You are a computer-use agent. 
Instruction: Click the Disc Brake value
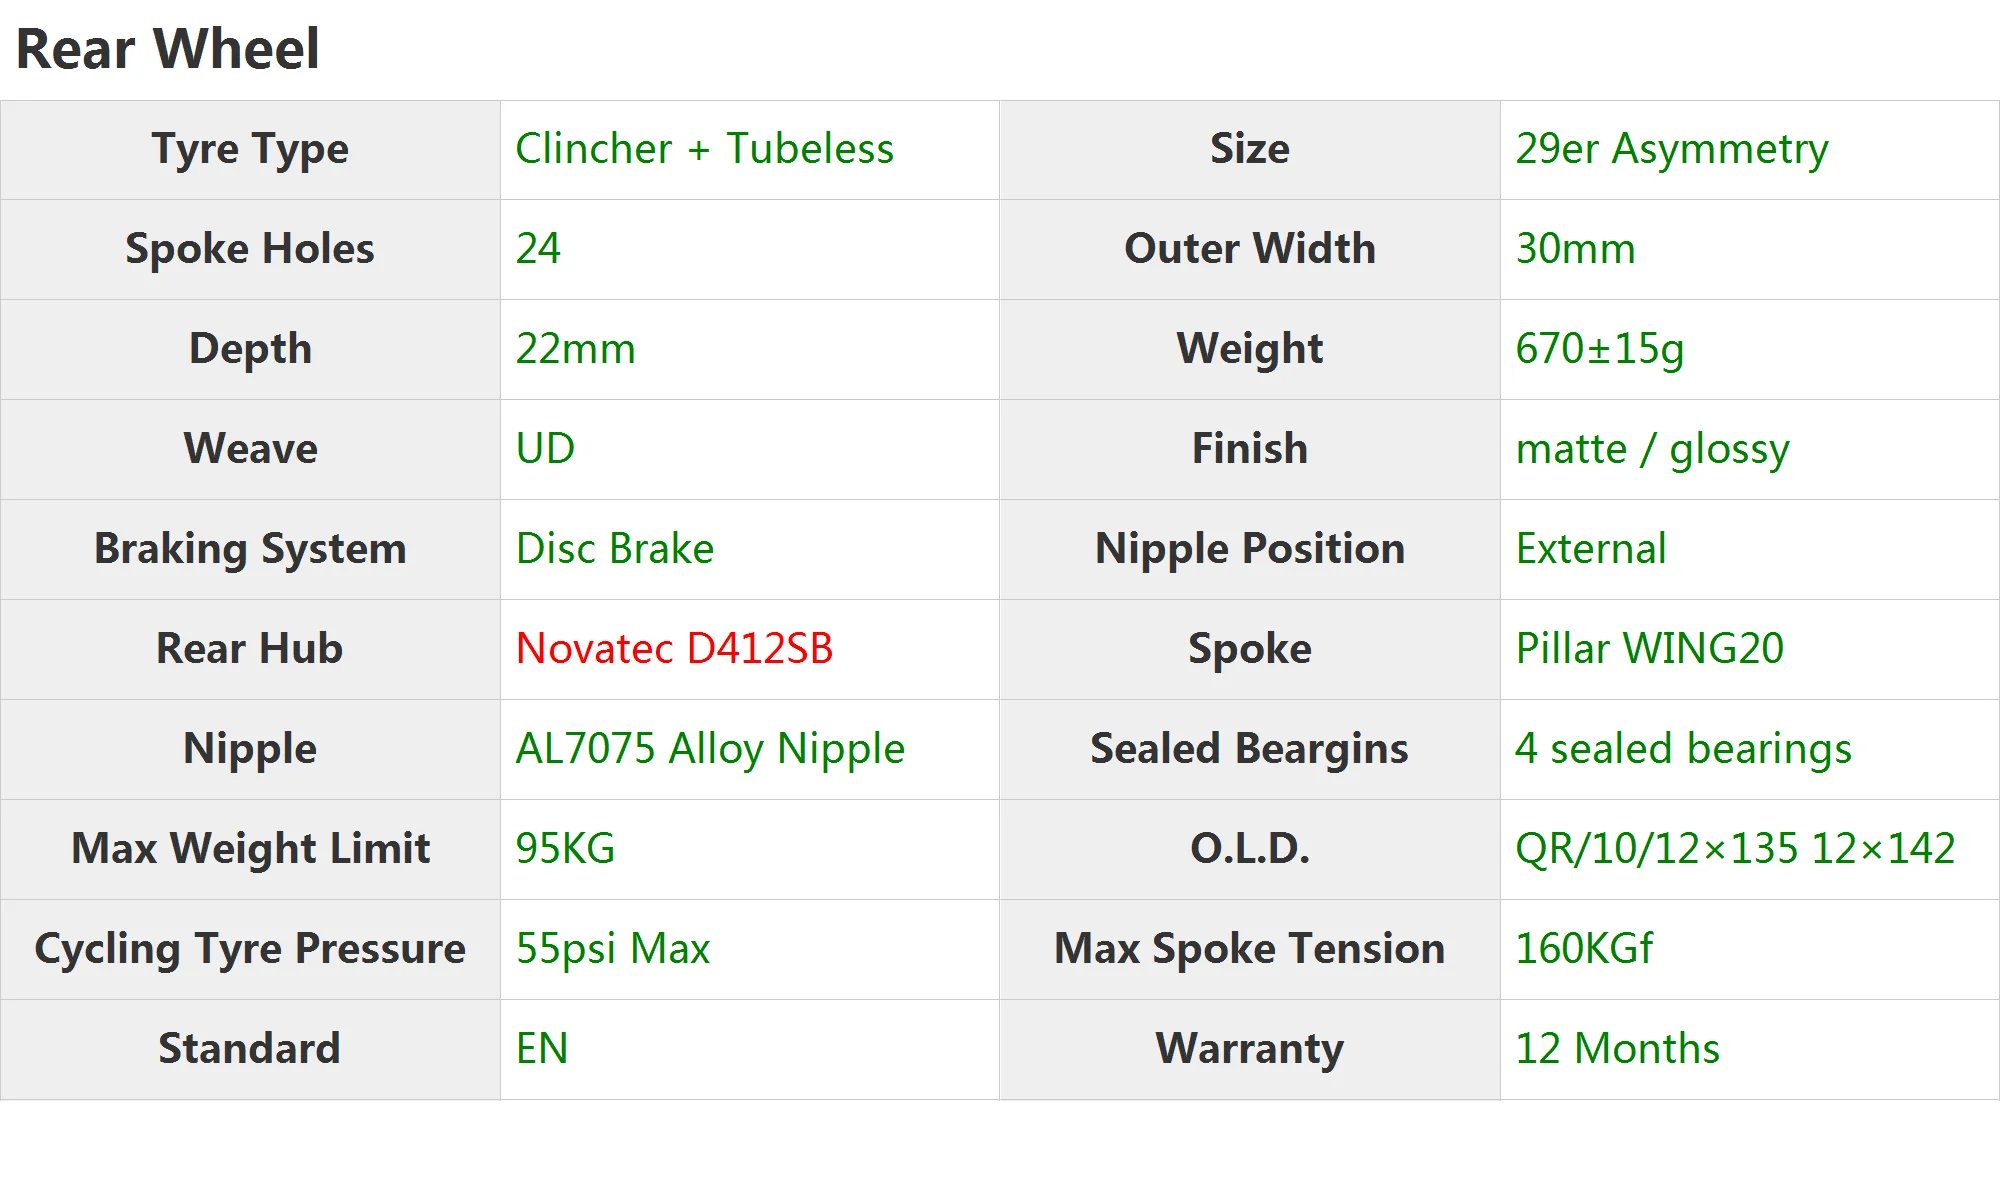[614, 549]
